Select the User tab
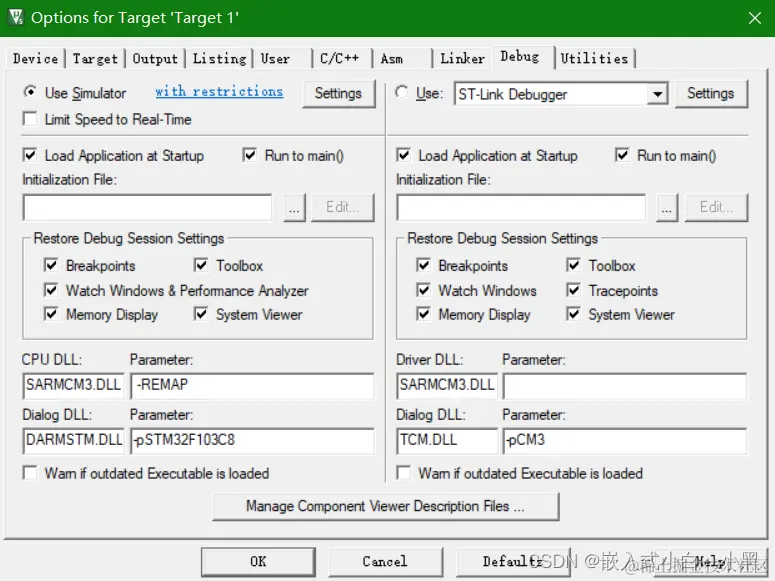The image size is (775, 581). click(283, 59)
